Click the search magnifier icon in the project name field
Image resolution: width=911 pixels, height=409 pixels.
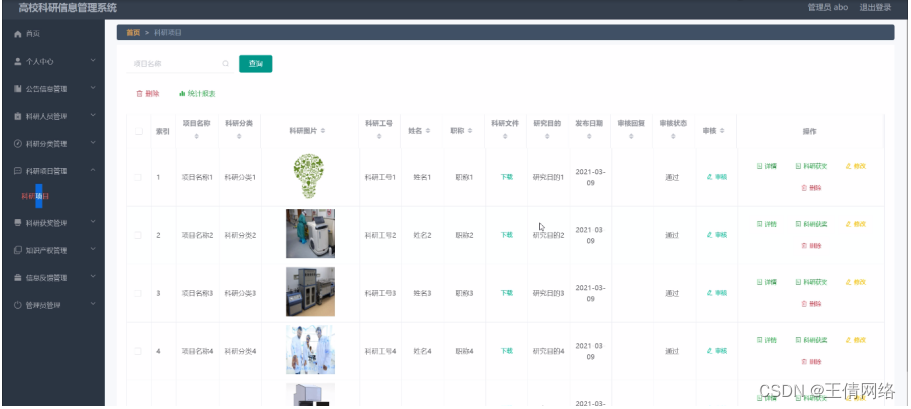coord(225,64)
